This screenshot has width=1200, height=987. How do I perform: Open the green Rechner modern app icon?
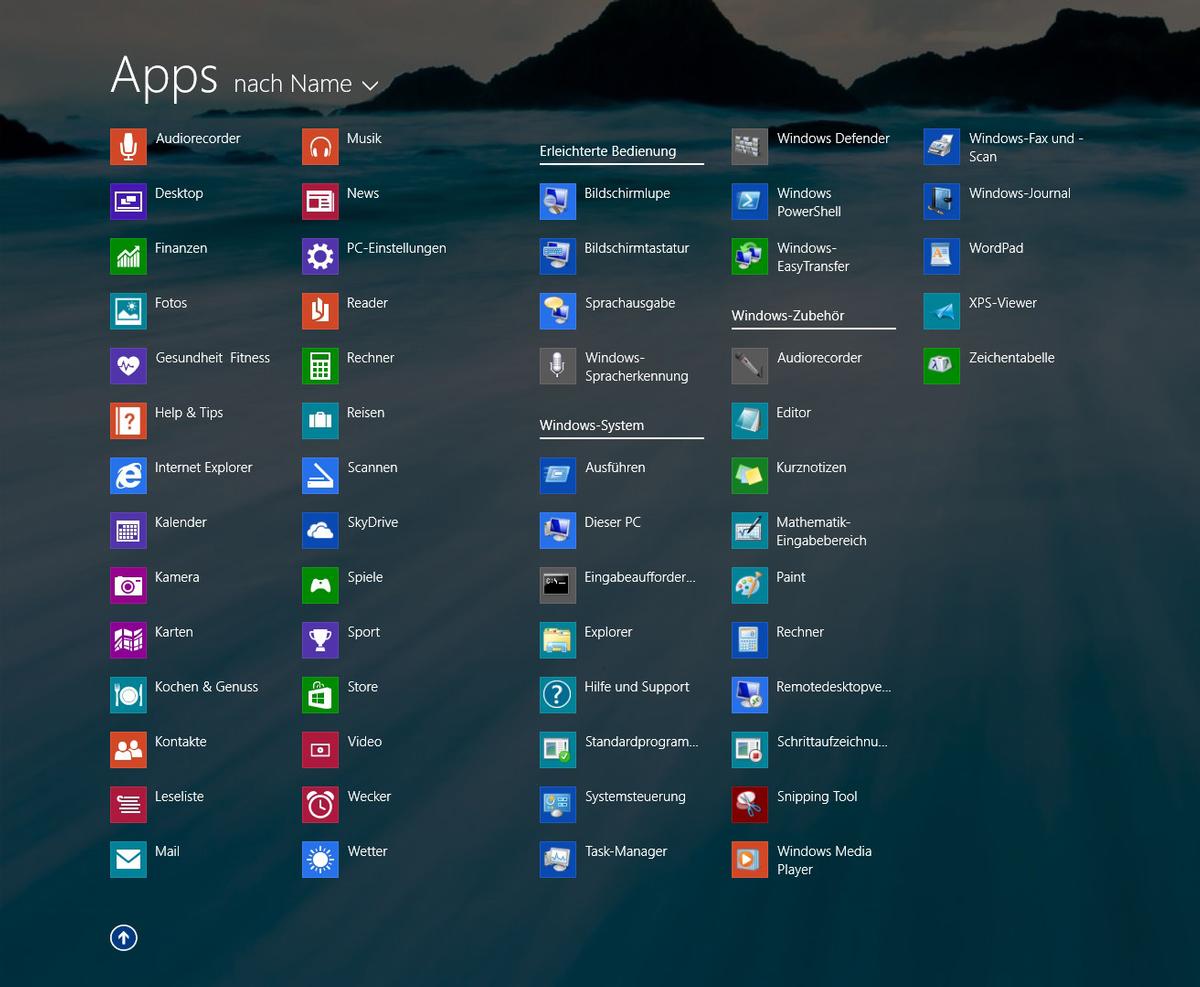coord(320,367)
